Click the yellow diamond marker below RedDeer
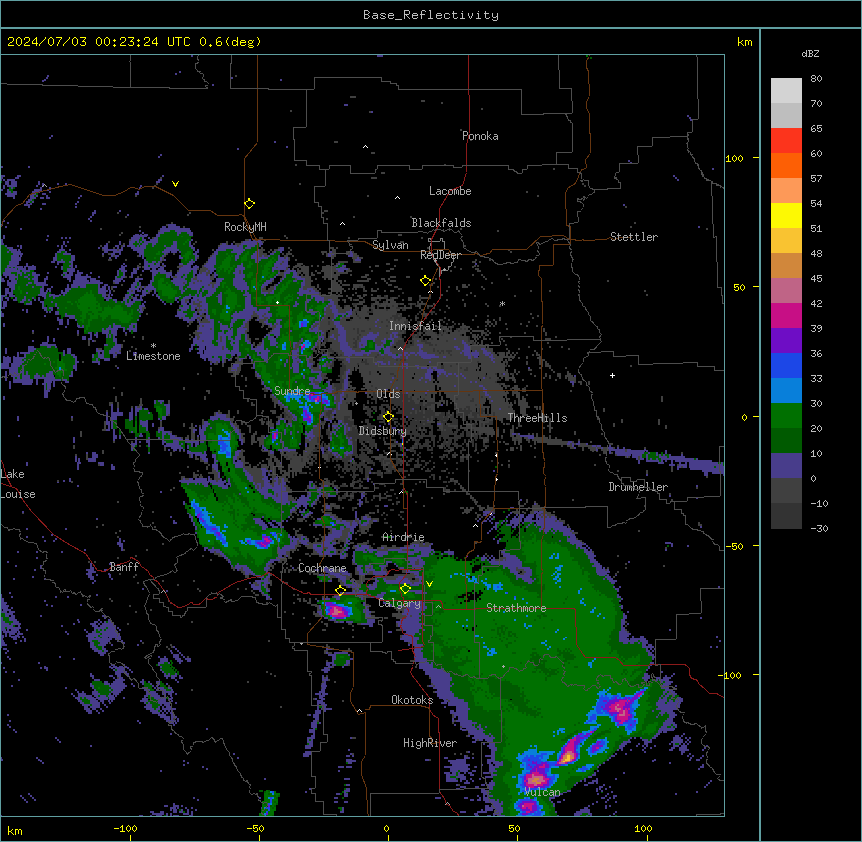 (425, 281)
